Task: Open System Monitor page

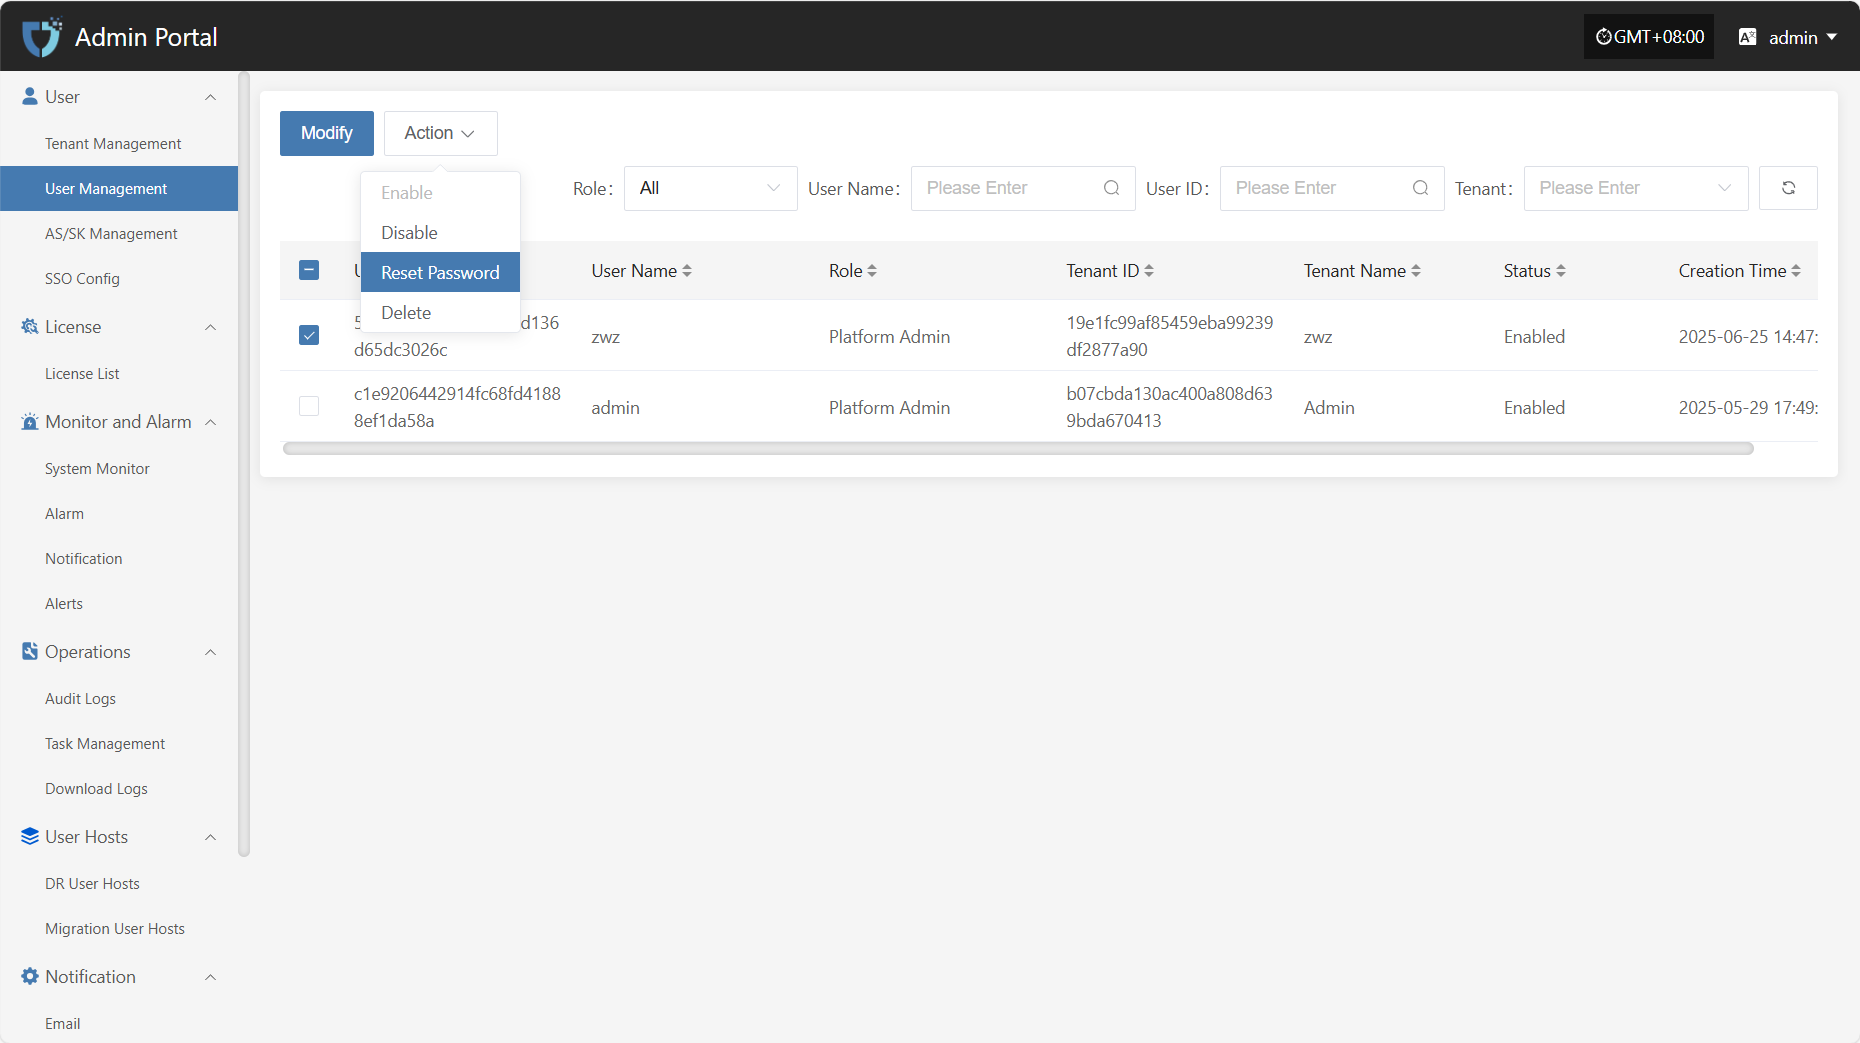Action: (x=119, y=468)
